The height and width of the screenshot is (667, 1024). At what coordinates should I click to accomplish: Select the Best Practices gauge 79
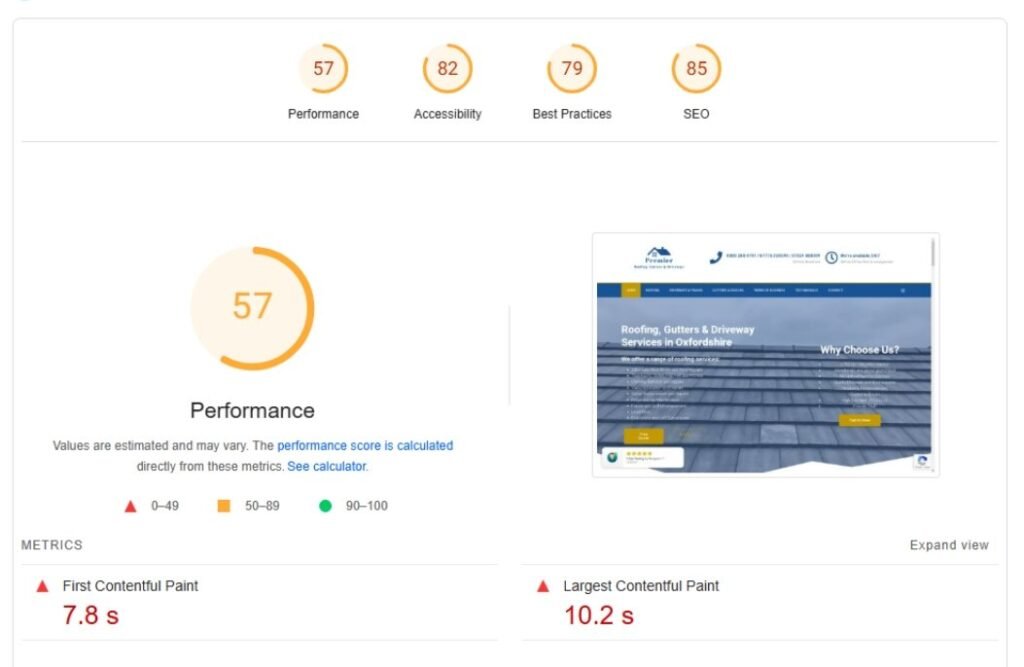click(x=572, y=69)
